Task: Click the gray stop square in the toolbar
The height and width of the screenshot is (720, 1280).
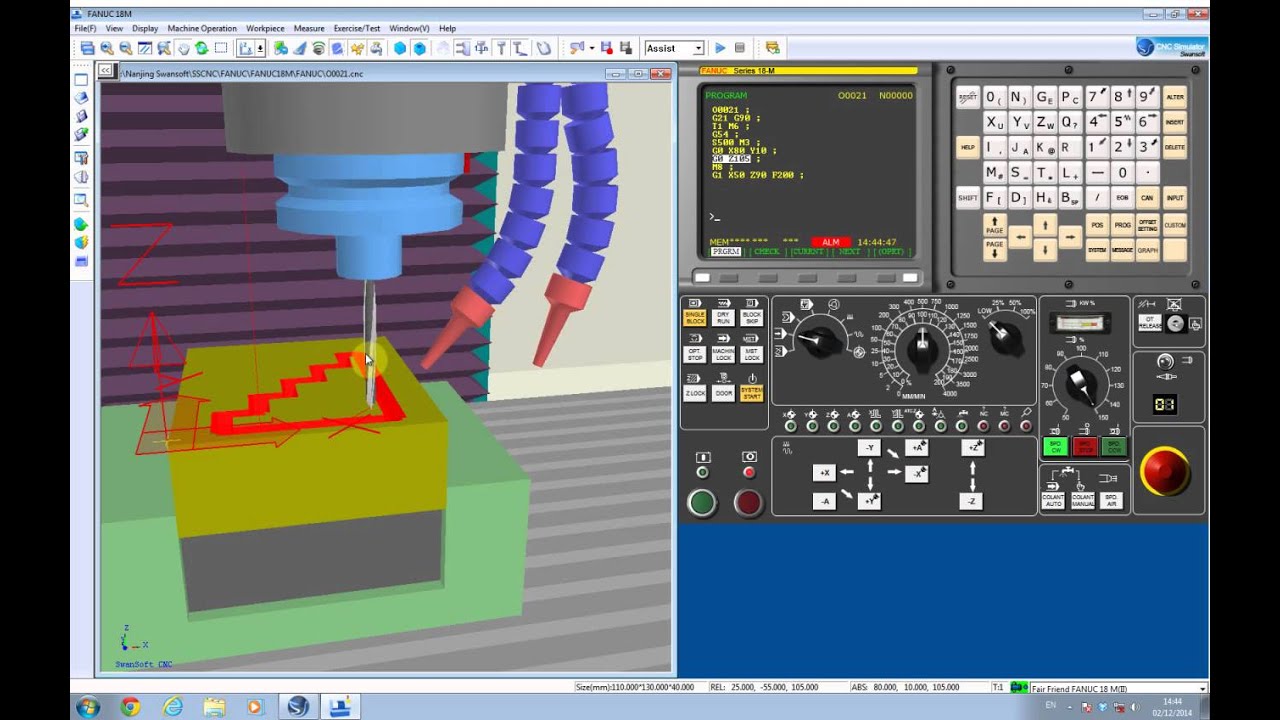Action: (x=740, y=48)
